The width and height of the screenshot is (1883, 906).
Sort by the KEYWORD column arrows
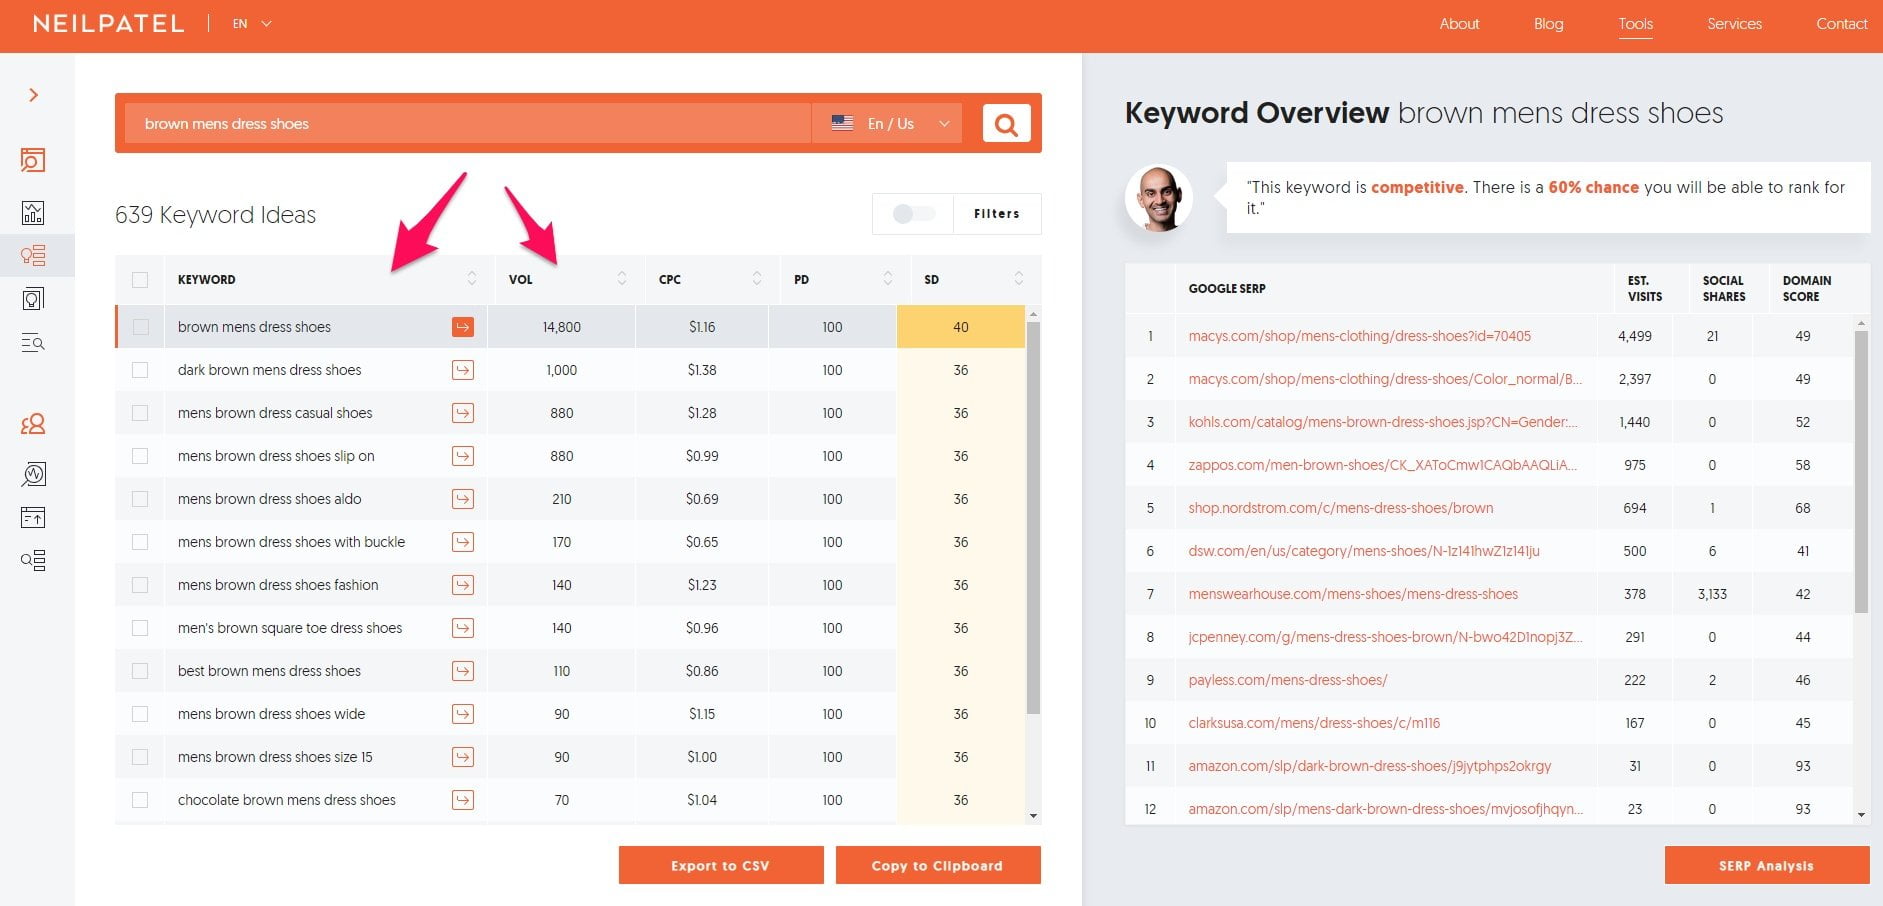click(x=472, y=279)
